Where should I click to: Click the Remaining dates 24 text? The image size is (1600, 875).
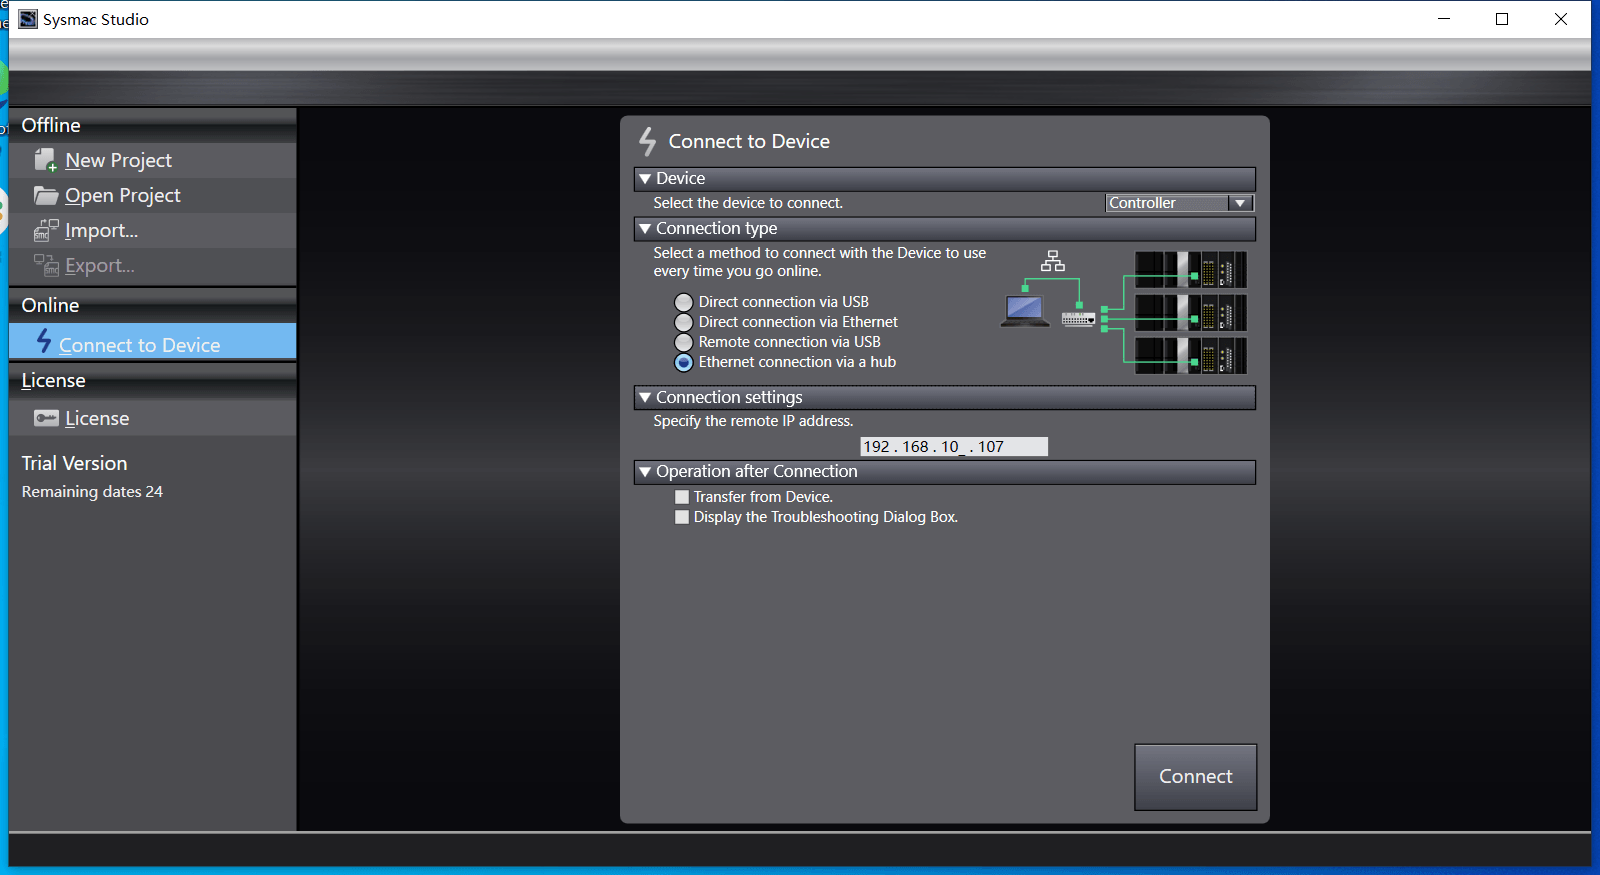(x=92, y=492)
